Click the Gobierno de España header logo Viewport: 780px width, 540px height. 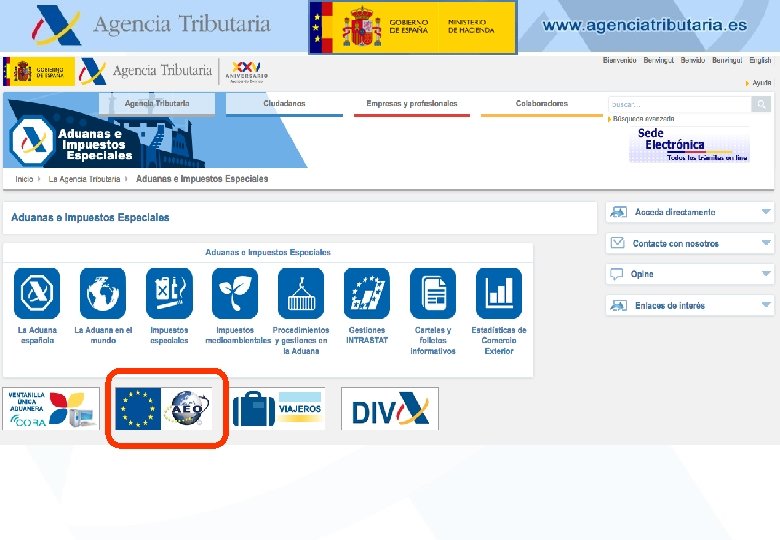[39, 72]
